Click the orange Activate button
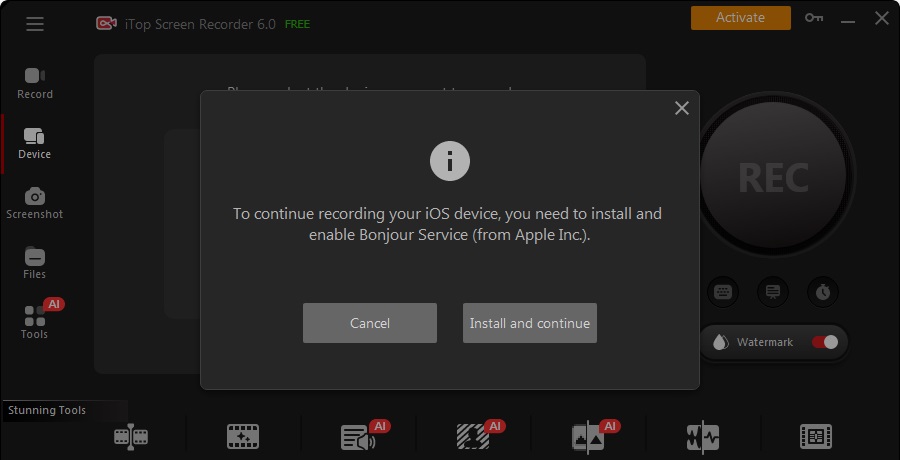The height and width of the screenshot is (460, 900). (x=740, y=18)
